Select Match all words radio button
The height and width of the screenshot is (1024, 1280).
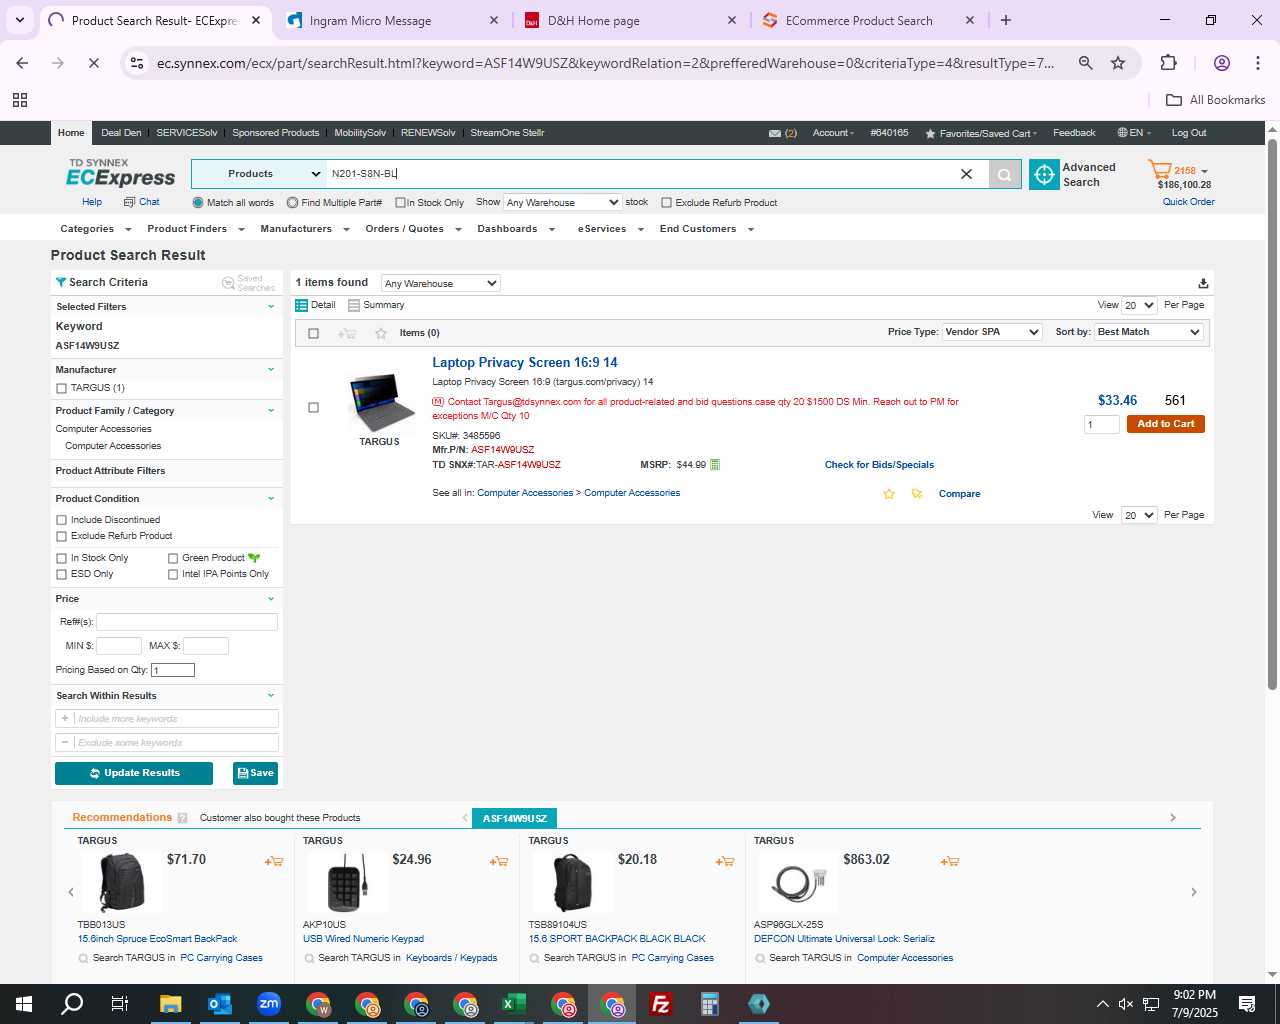[198, 203]
